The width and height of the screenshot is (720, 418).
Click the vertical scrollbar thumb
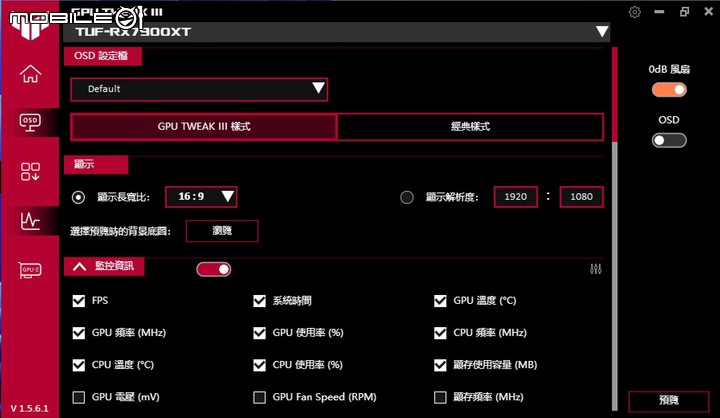(614, 94)
